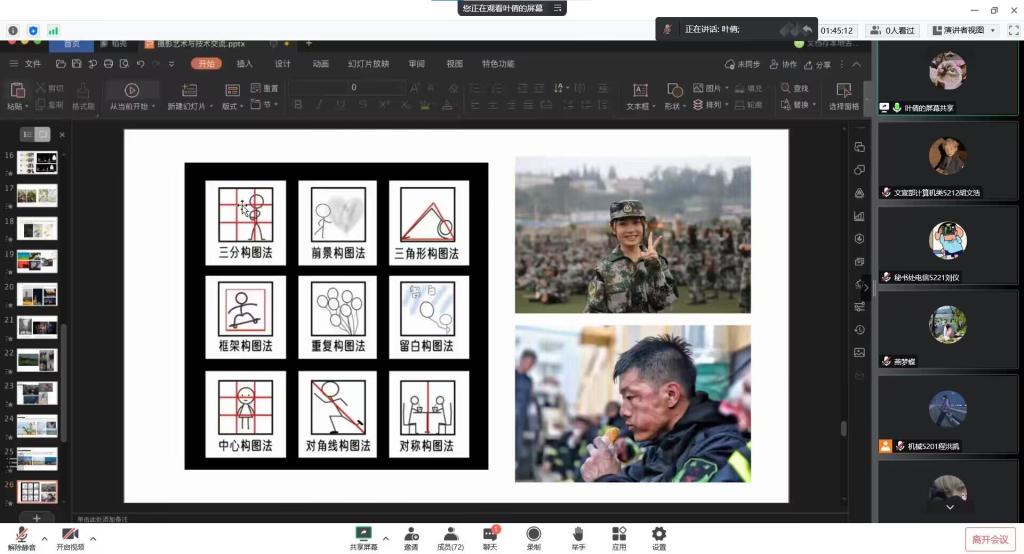Turn on video with the camera icon
This screenshot has height=554, width=1024.
pos(69,534)
